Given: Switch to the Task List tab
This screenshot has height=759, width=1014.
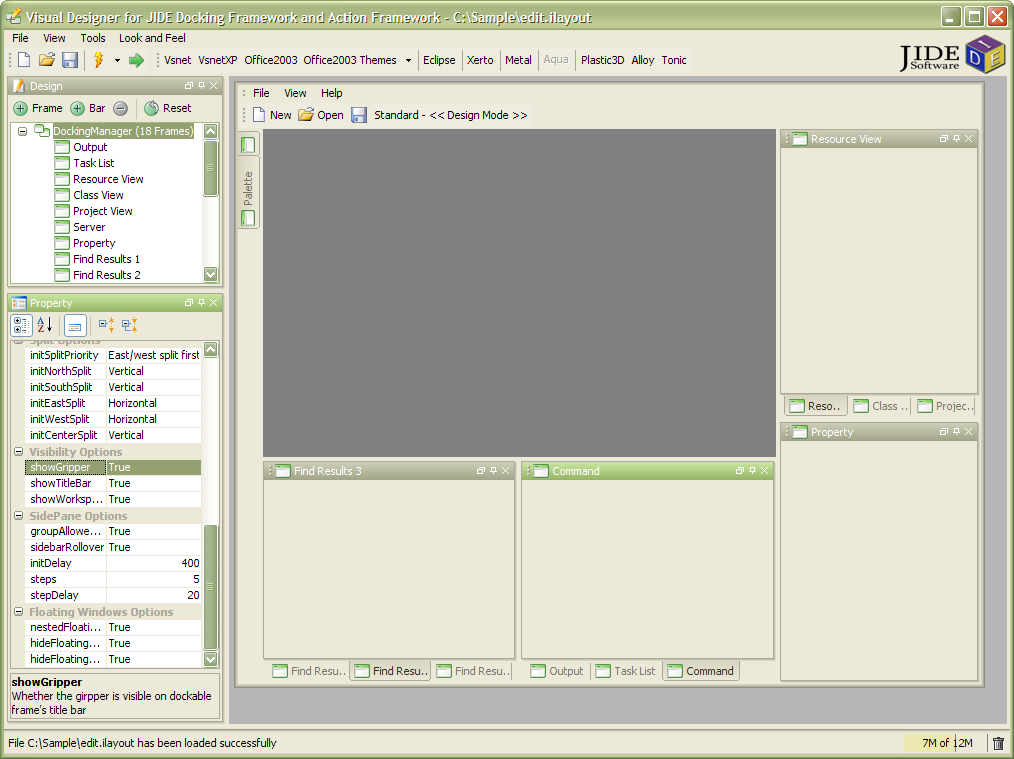Looking at the screenshot, I should pyautogui.click(x=625, y=671).
